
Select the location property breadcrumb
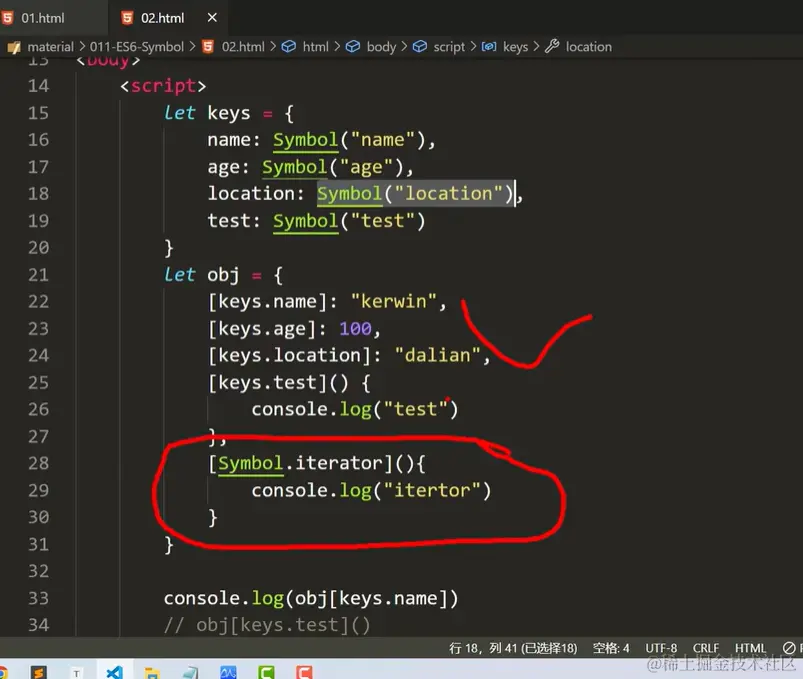[x=588, y=47]
